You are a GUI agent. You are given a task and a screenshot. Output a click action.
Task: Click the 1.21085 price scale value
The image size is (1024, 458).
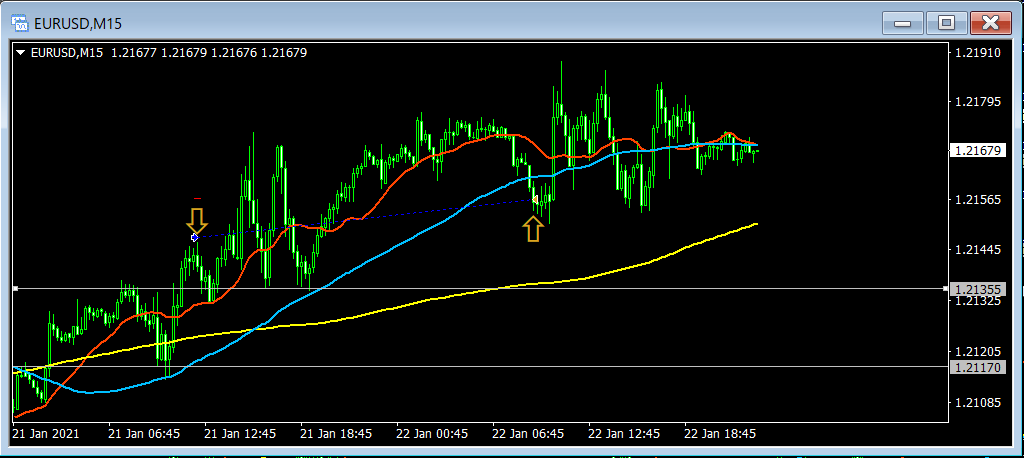pyautogui.click(x=978, y=402)
